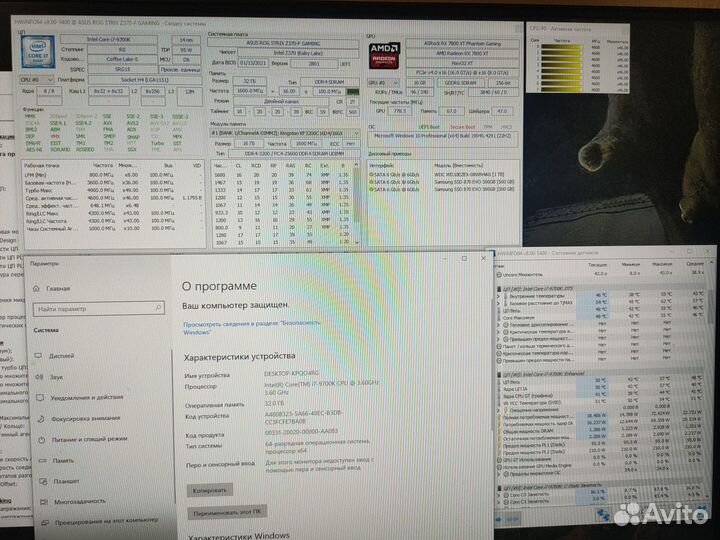The width and height of the screenshot is (720, 540).
Task: Click the GPU GT Использование sensor icon
Action: point(499,460)
